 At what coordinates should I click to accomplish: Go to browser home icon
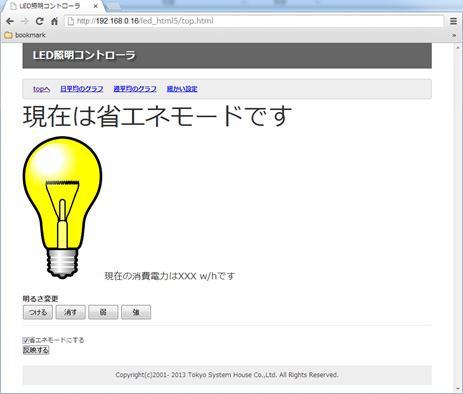54,21
